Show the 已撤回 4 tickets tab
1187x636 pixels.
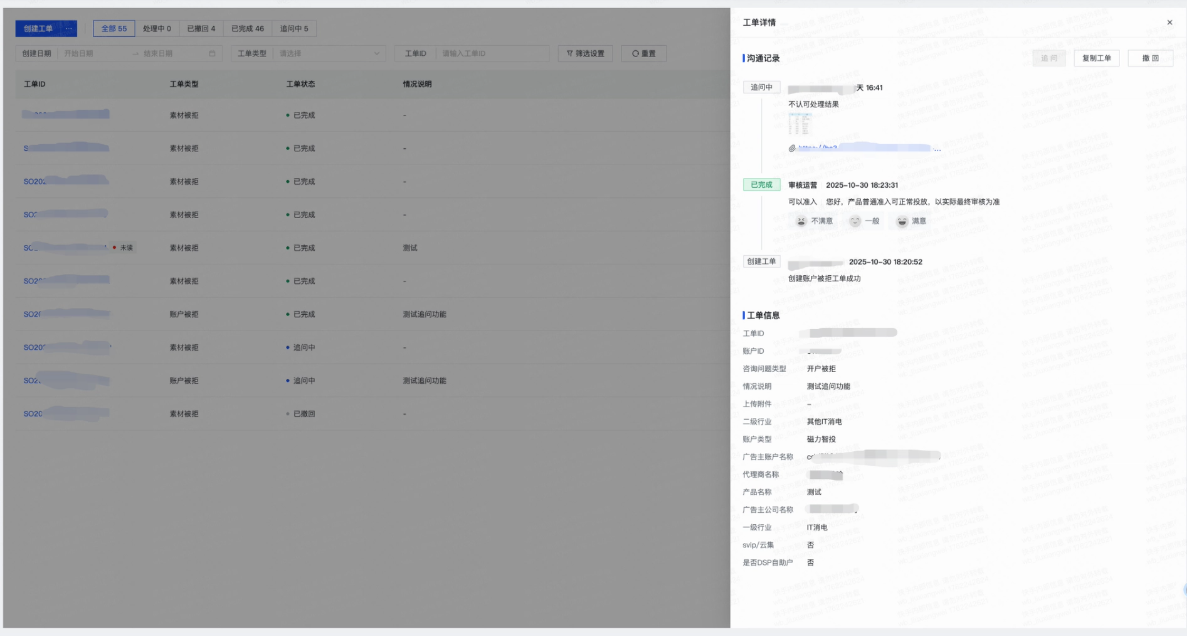tap(201, 29)
